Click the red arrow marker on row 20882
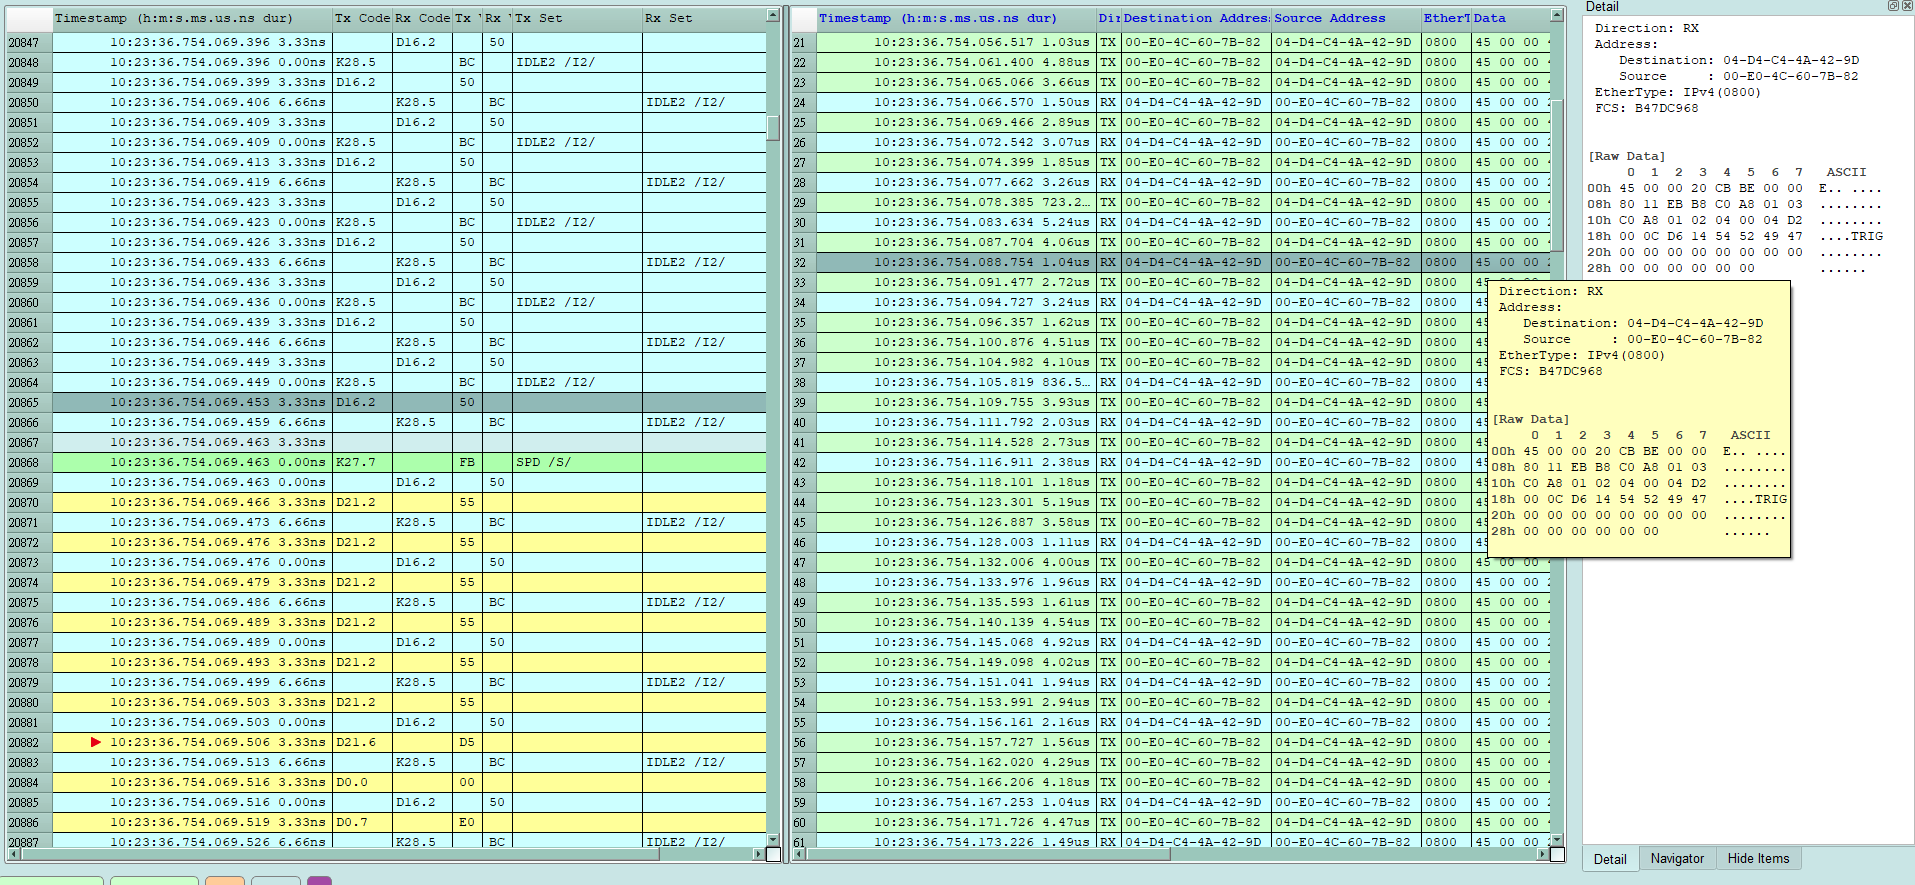The image size is (1915, 885). pyautogui.click(x=96, y=742)
